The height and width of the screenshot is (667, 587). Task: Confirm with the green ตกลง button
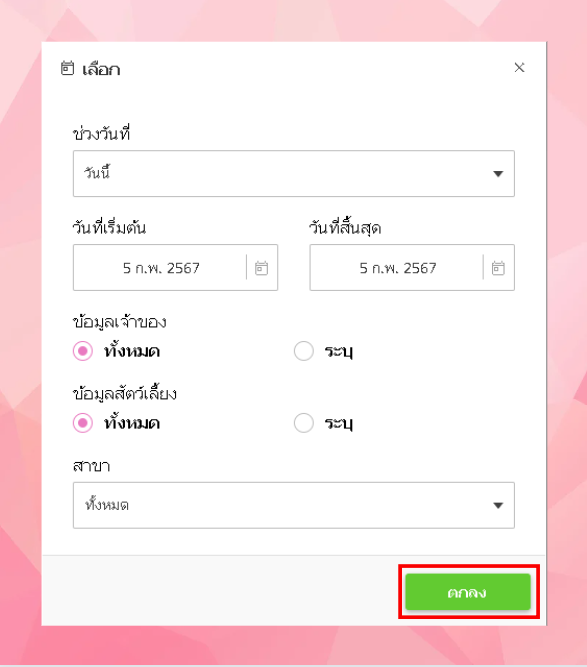468,592
